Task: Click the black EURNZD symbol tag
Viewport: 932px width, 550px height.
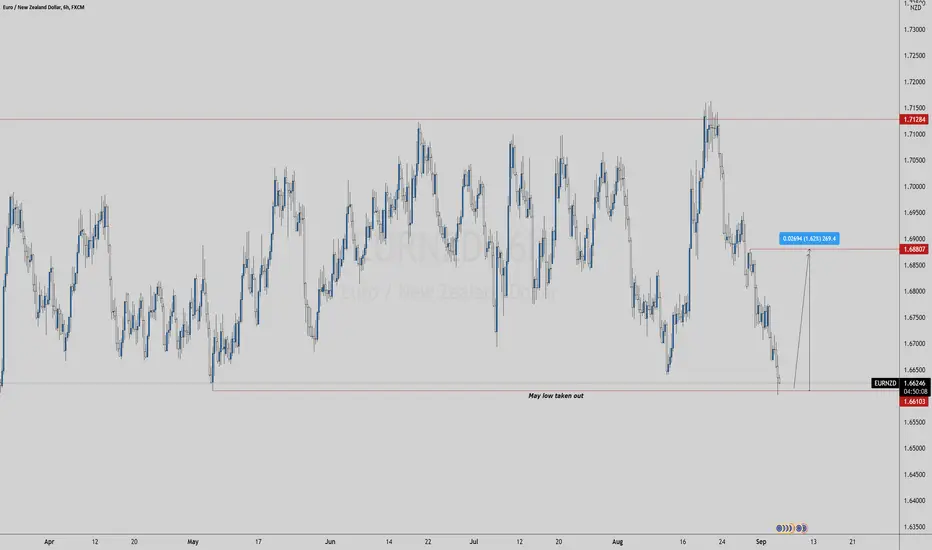Action: 885,383
